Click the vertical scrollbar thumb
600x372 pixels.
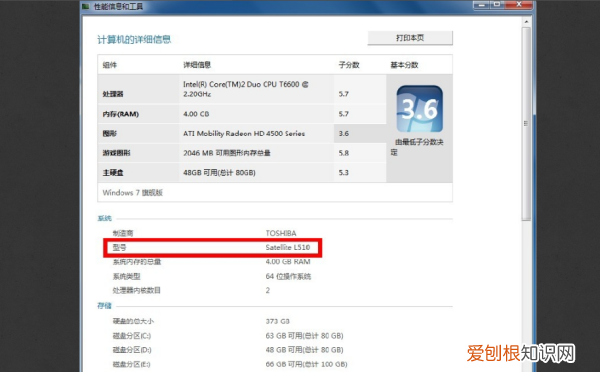click(x=527, y=123)
